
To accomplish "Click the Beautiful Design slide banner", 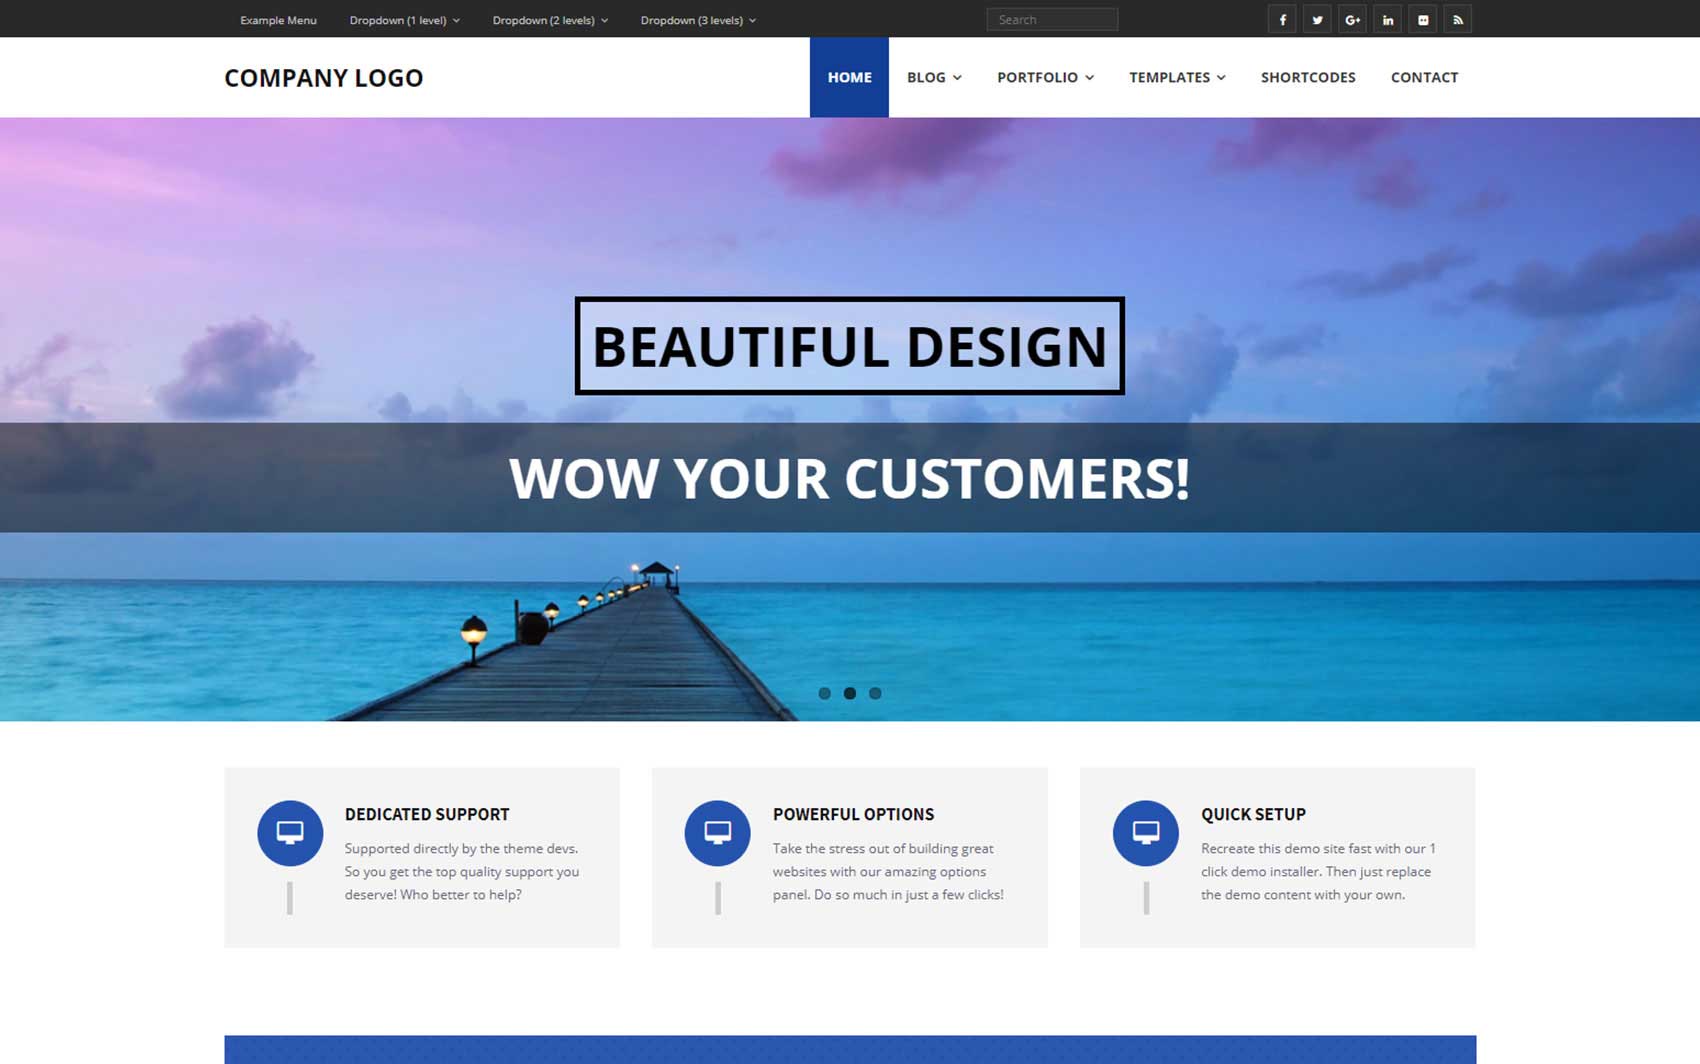I will [x=849, y=346].
